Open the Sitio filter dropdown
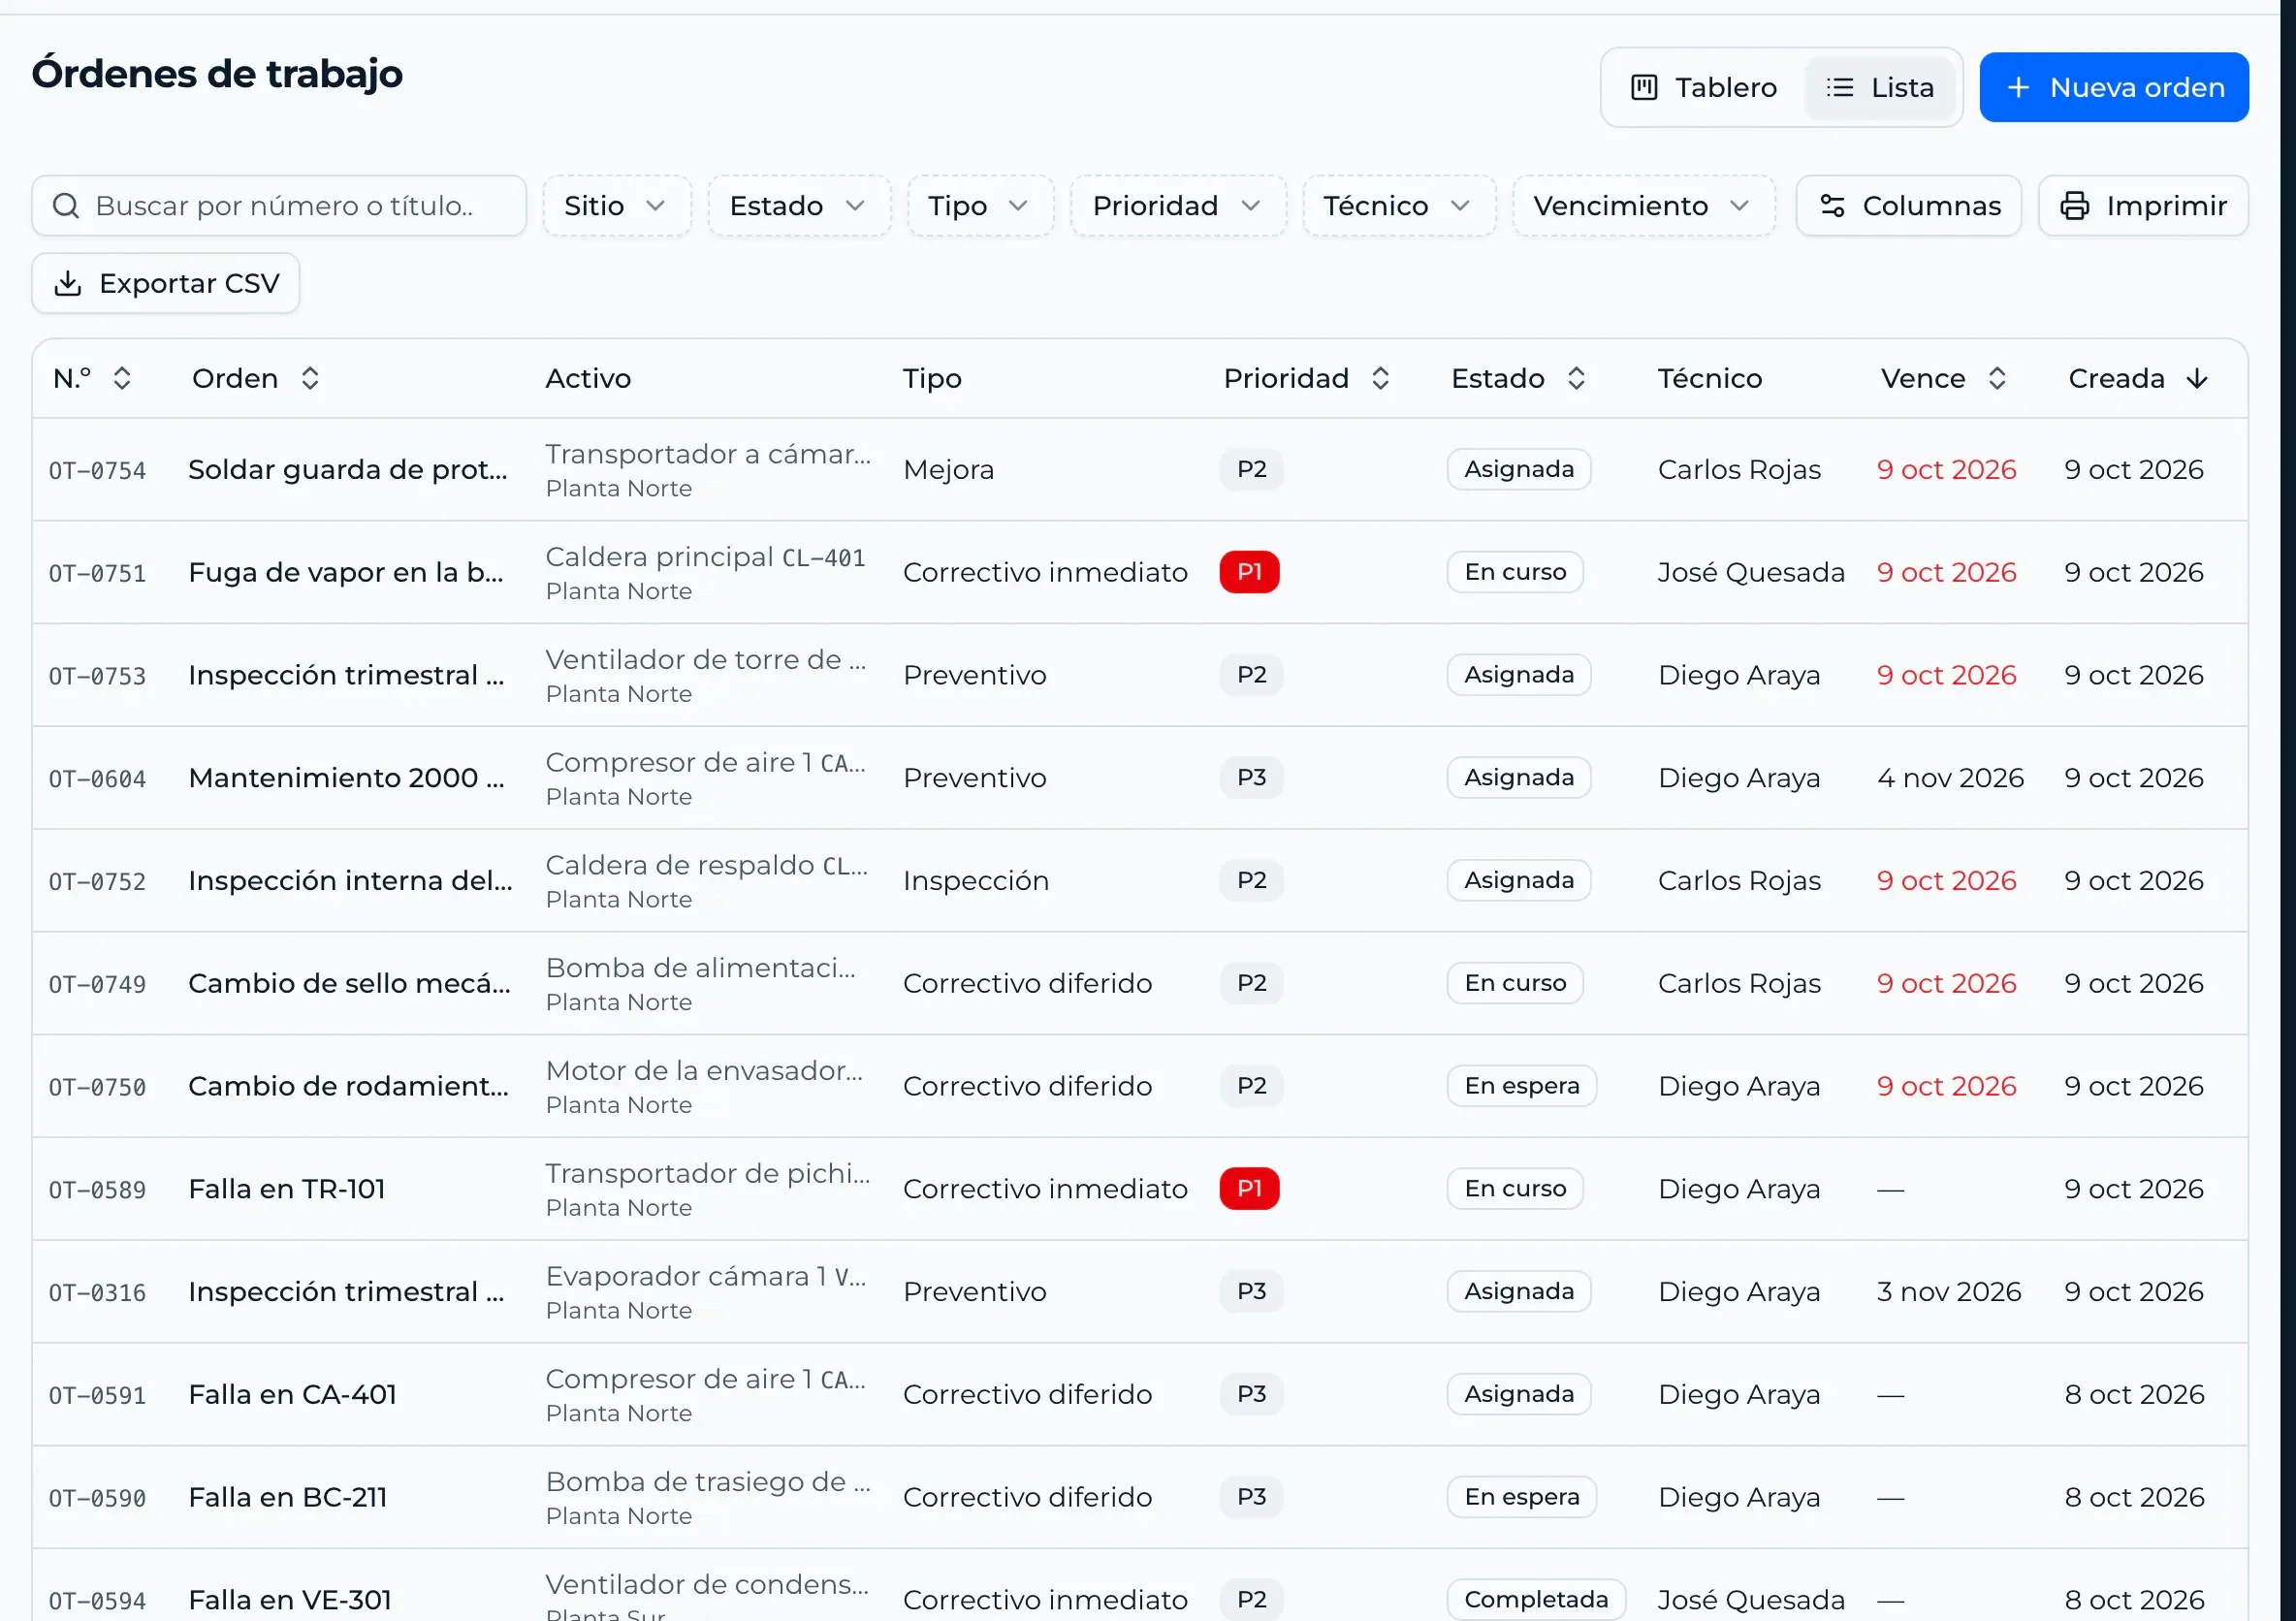 click(x=616, y=206)
